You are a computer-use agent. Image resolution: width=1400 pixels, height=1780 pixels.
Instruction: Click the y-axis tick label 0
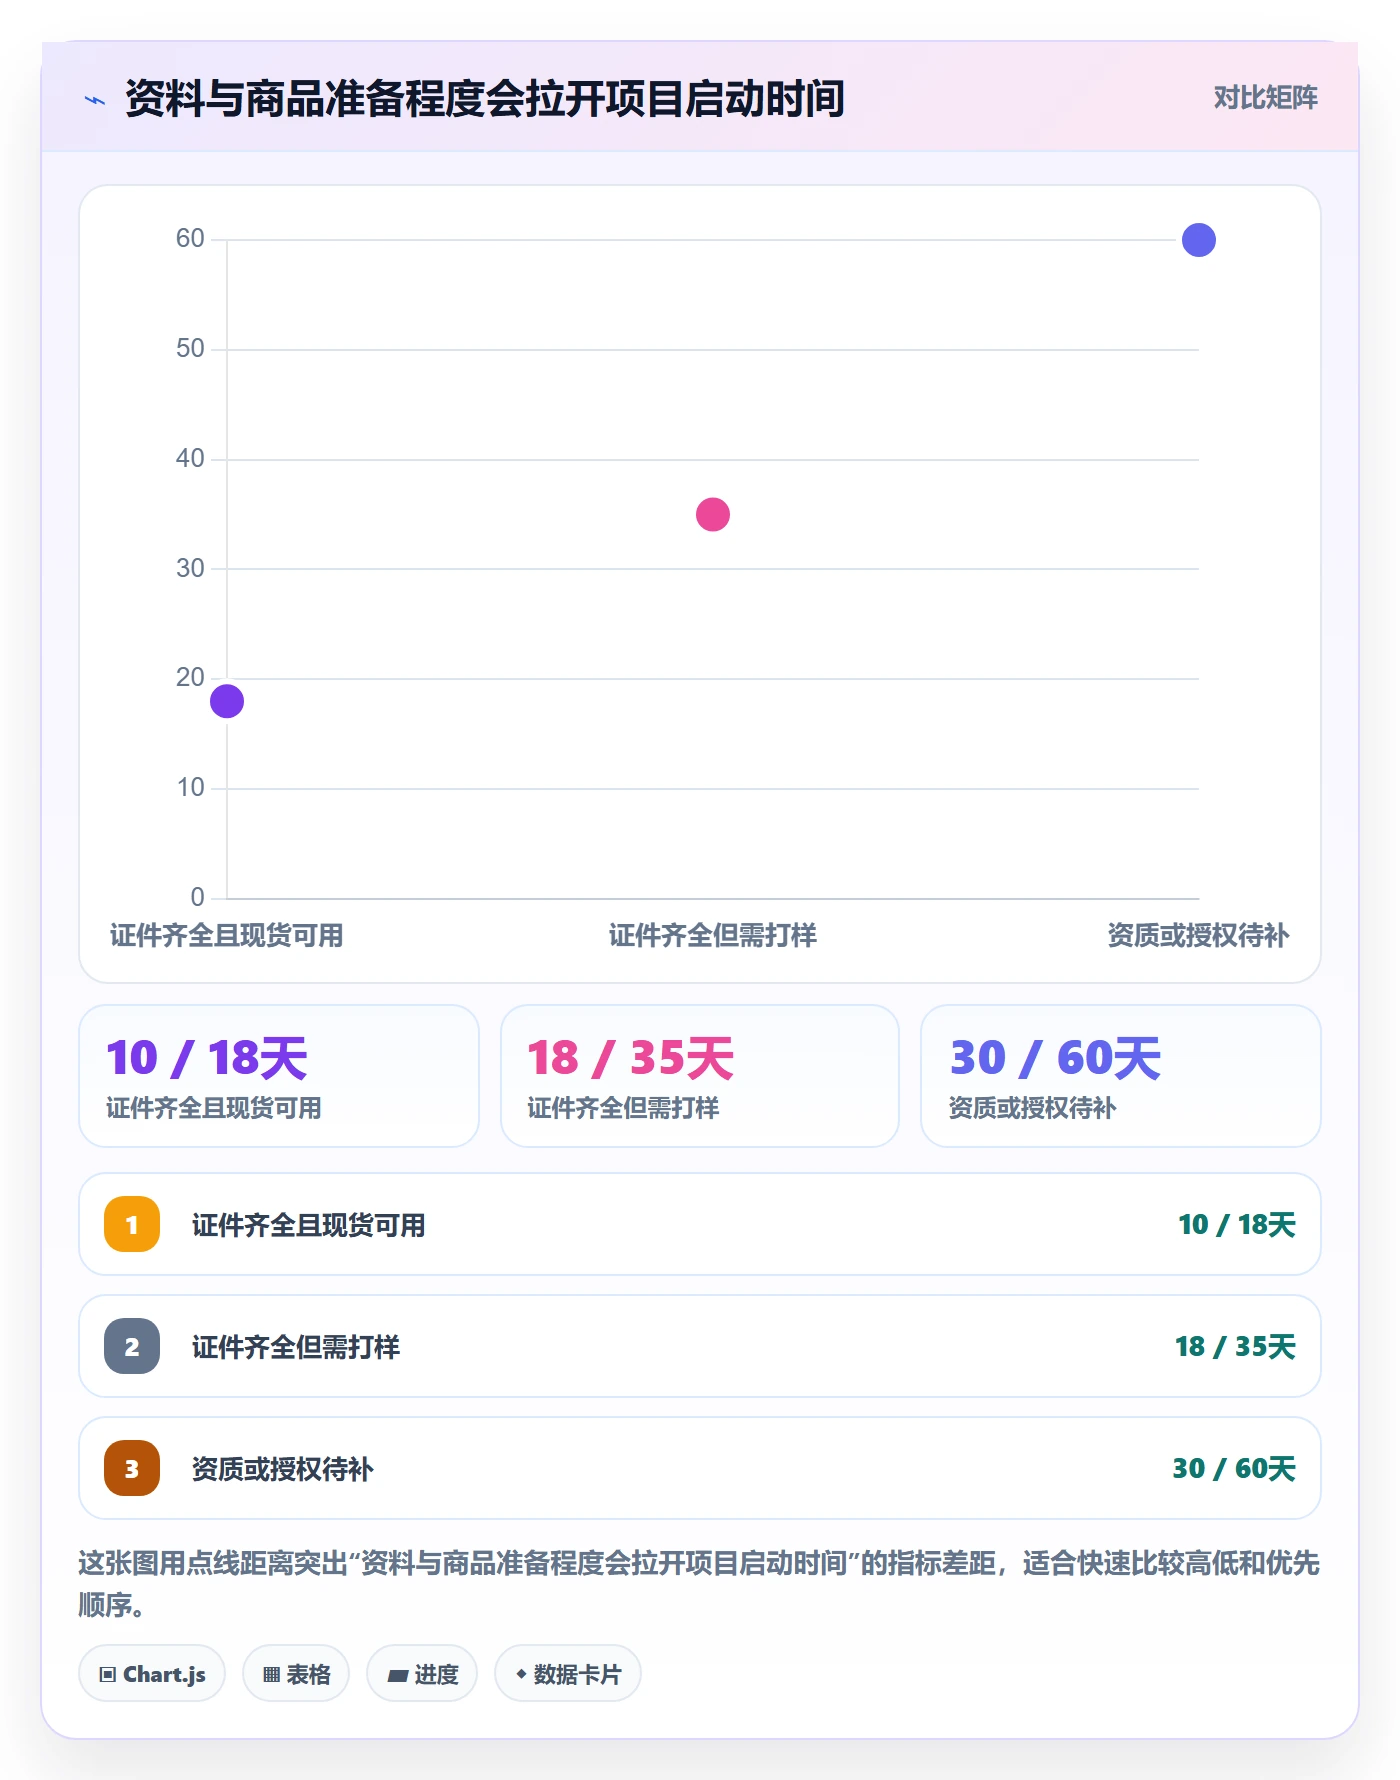pos(197,897)
